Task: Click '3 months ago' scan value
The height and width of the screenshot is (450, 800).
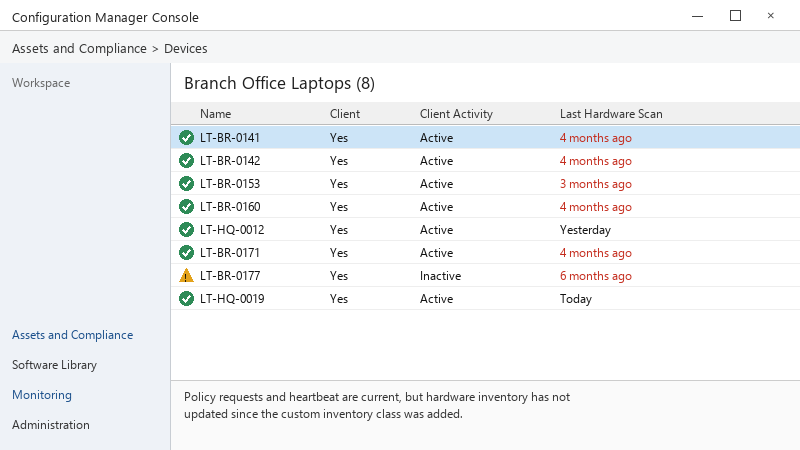Action: pyautogui.click(x=595, y=184)
